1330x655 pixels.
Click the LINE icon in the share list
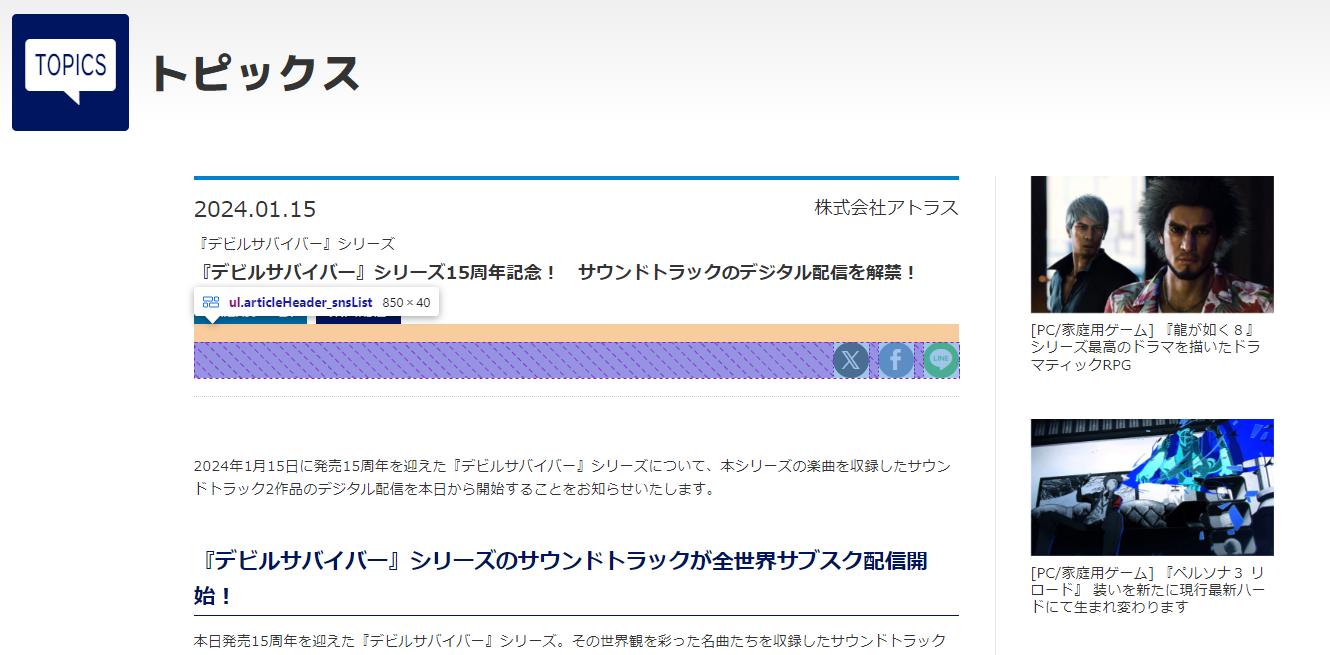pos(939,360)
